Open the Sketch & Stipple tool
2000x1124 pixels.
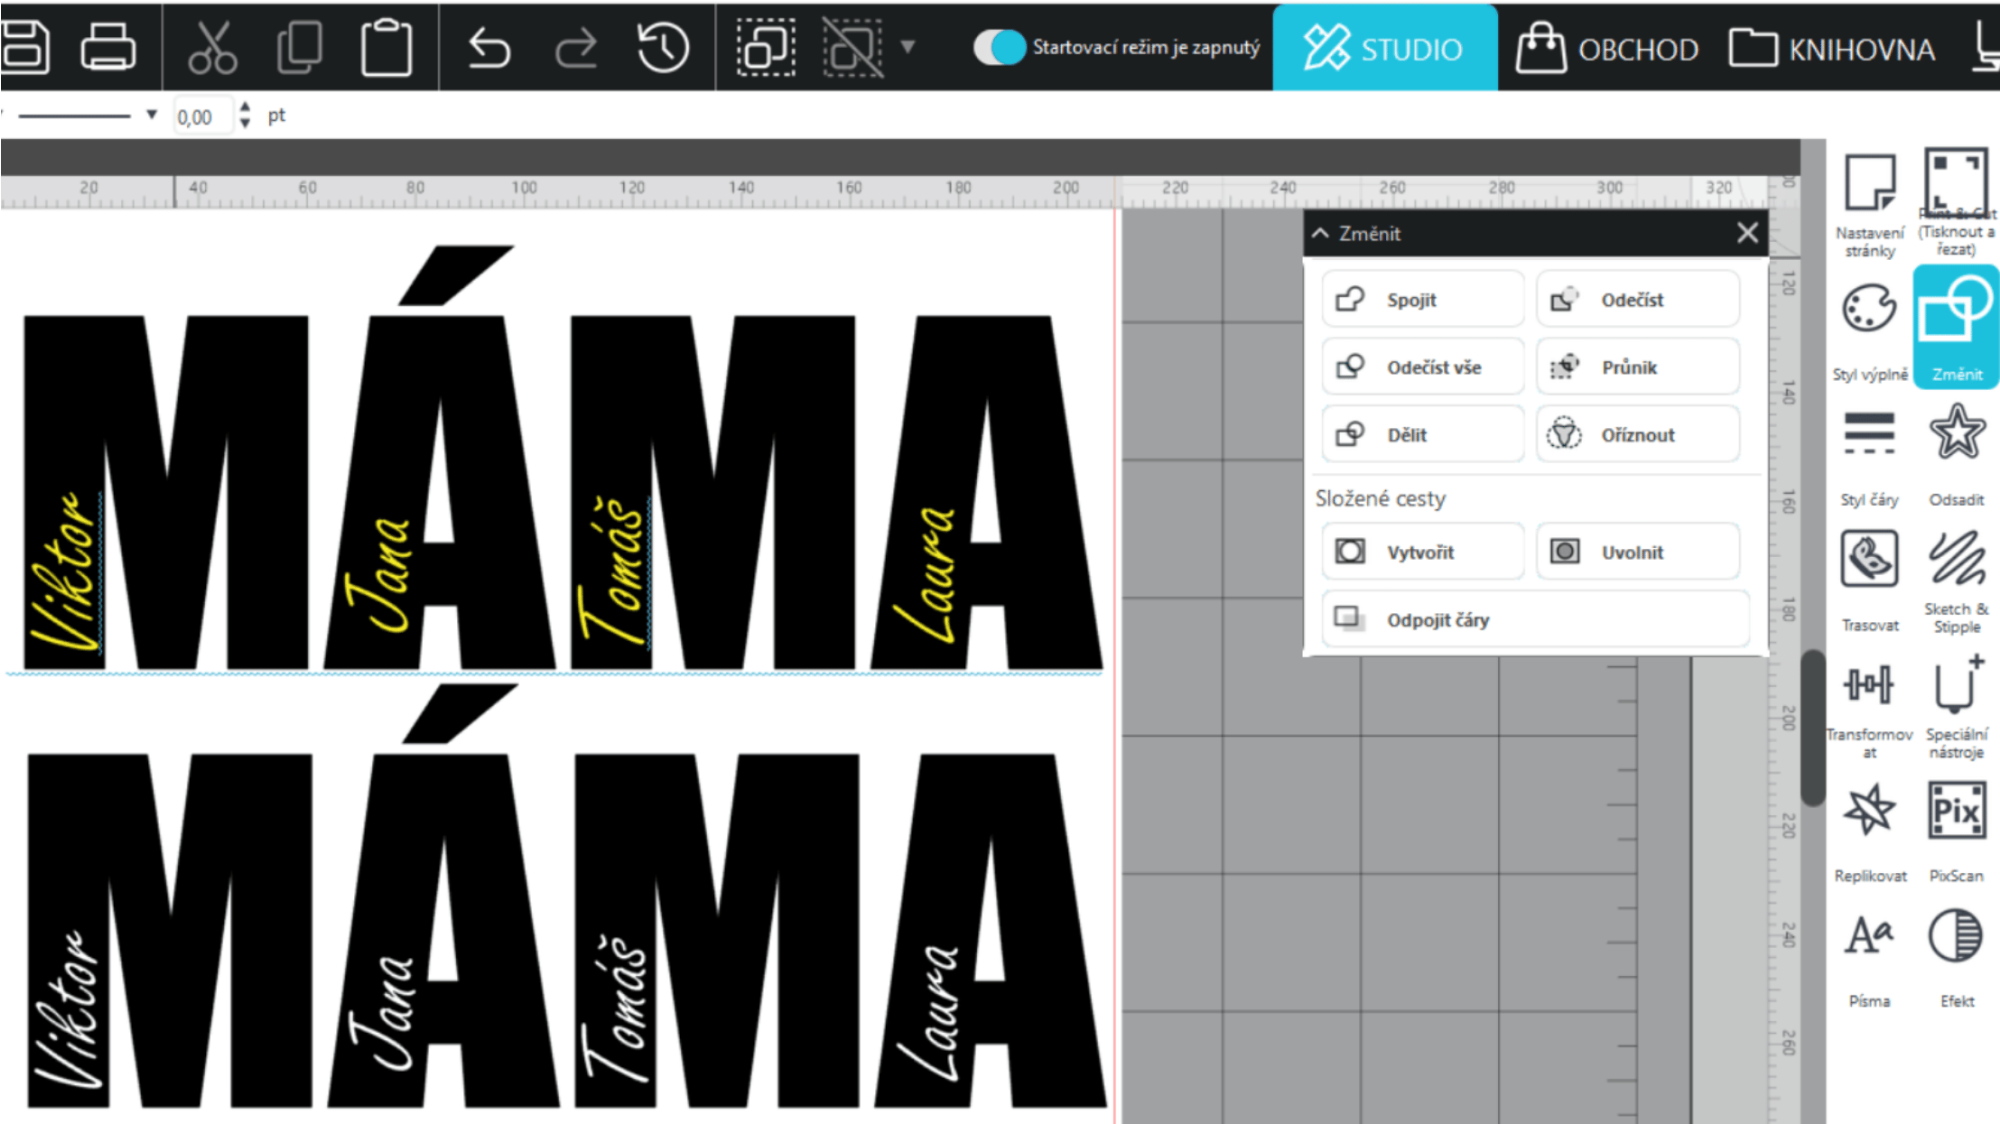[1957, 559]
